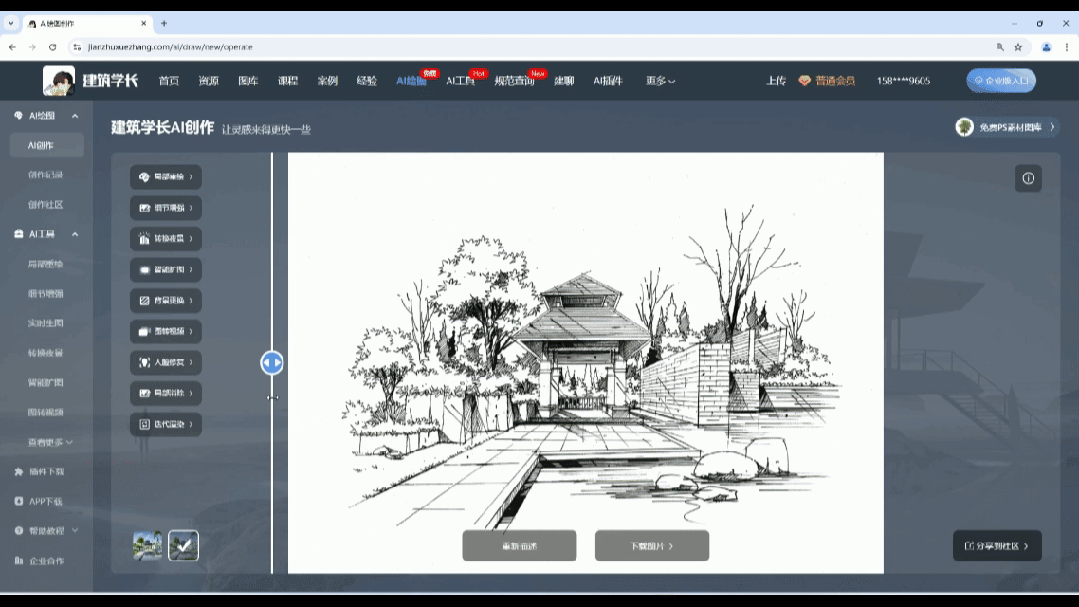
Task: Open 资源 in the top navigation
Action: (209, 81)
